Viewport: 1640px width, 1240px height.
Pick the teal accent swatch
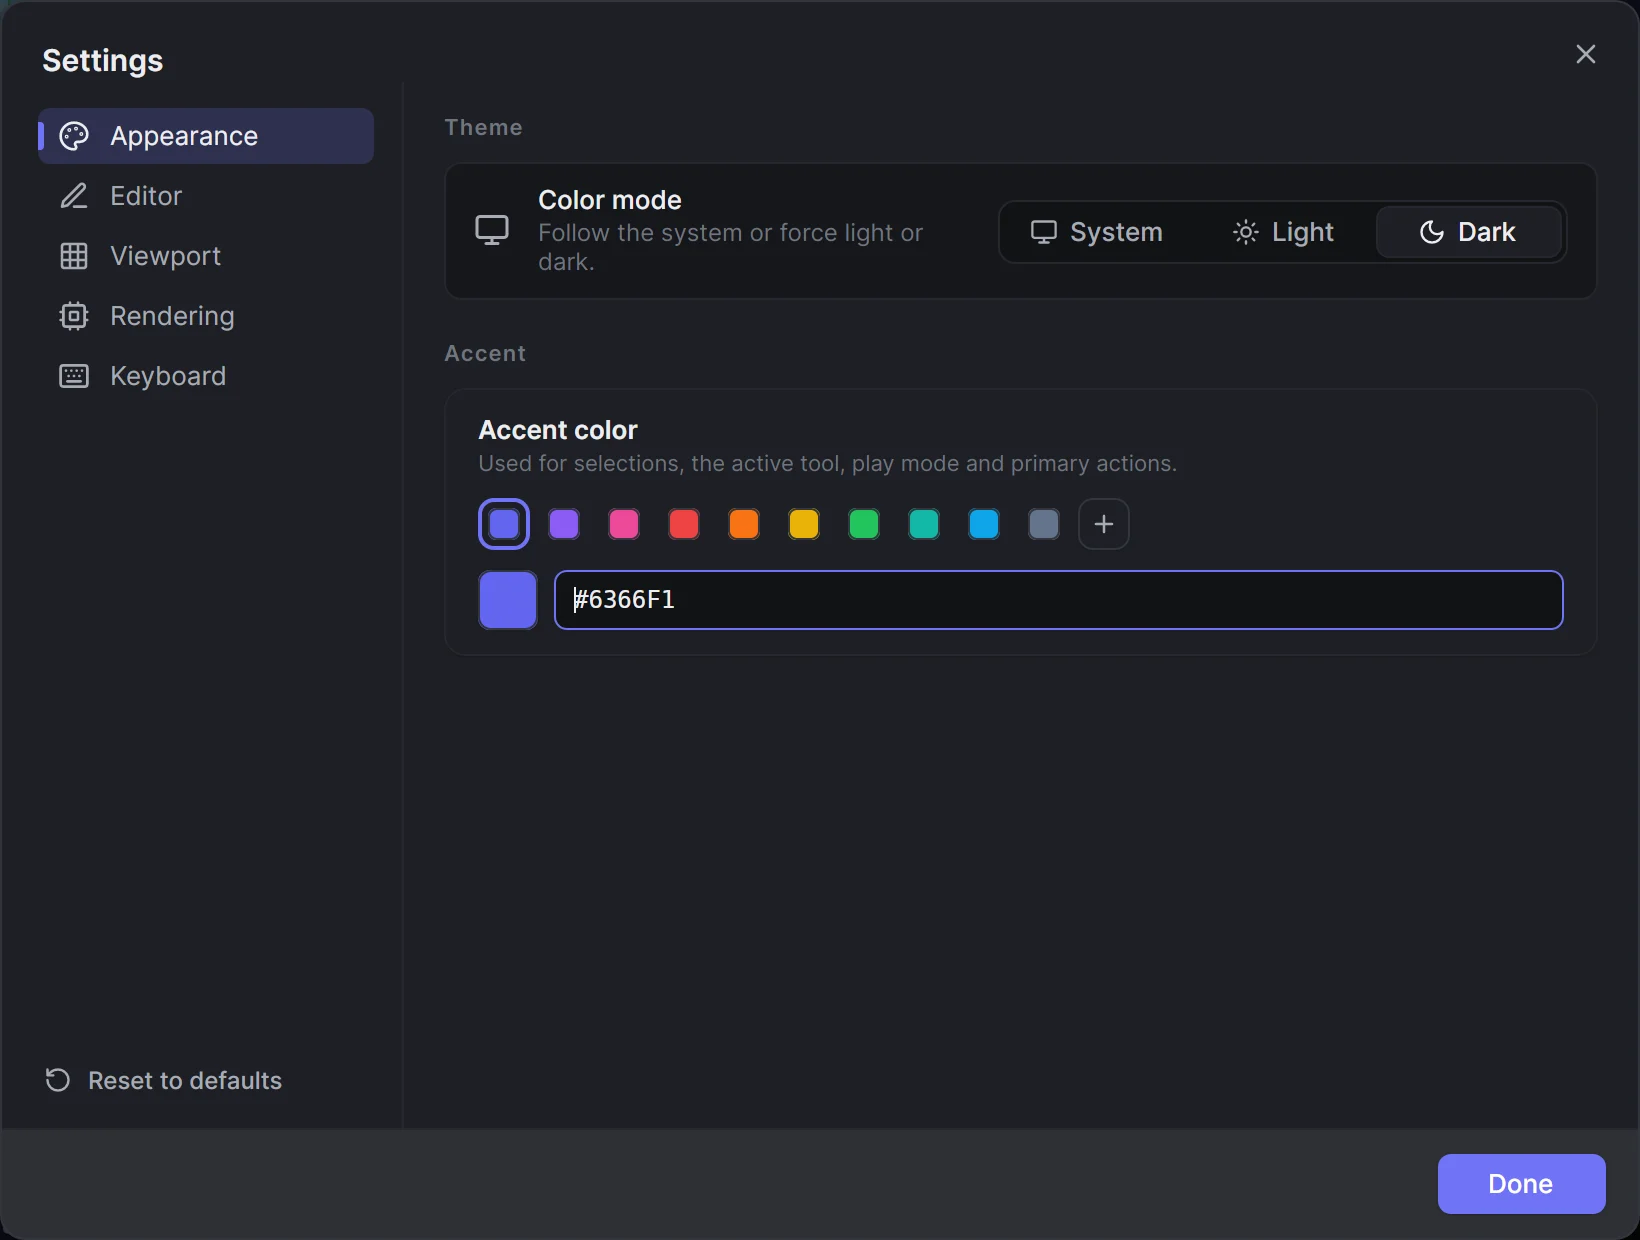click(924, 524)
